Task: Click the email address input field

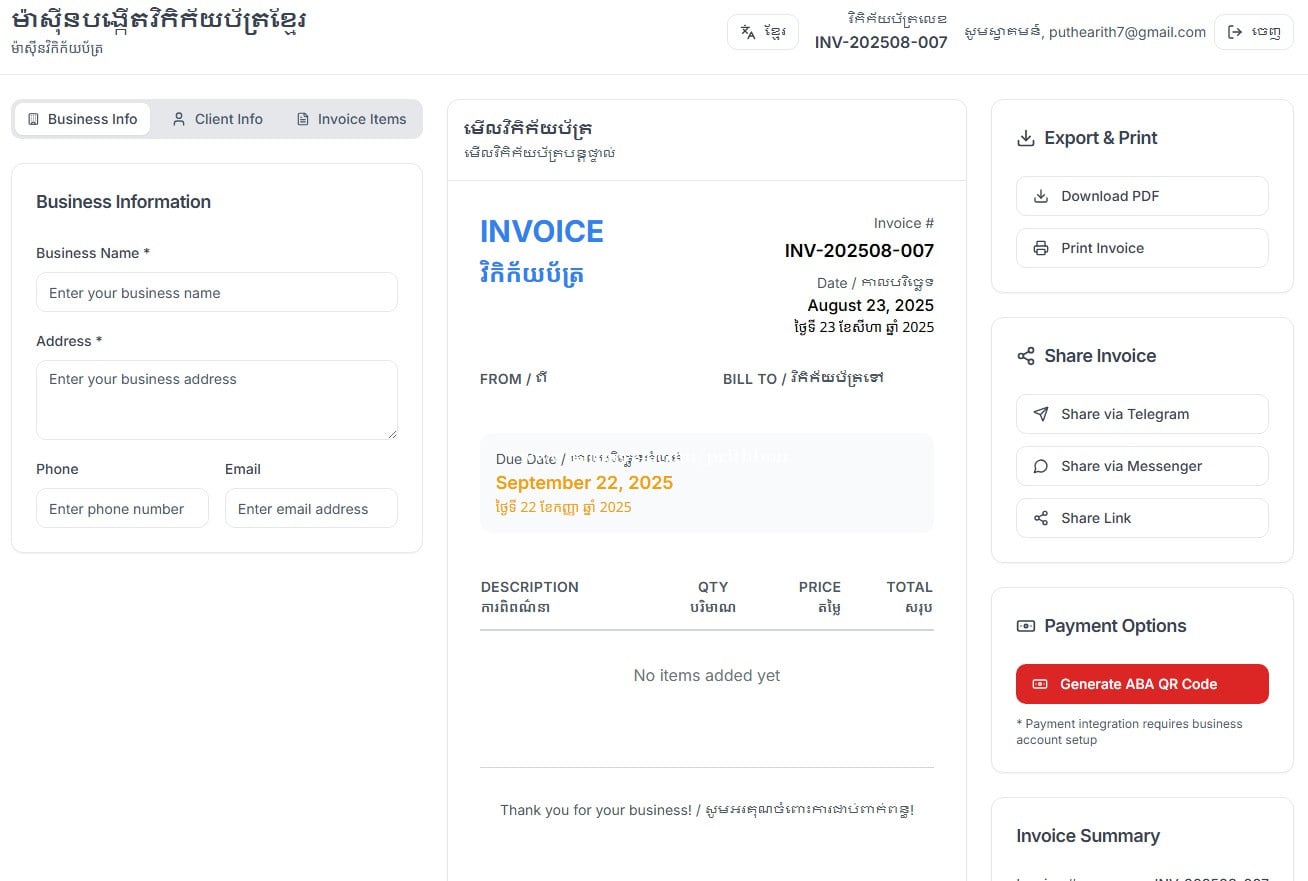Action: click(x=311, y=509)
